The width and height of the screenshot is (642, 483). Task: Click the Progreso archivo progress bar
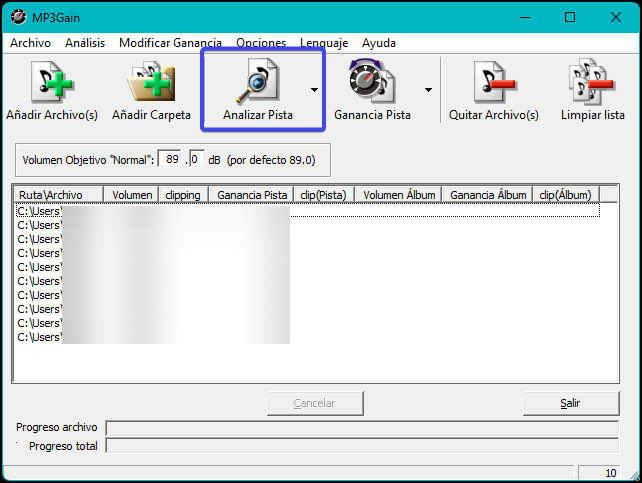coord(362,428)
